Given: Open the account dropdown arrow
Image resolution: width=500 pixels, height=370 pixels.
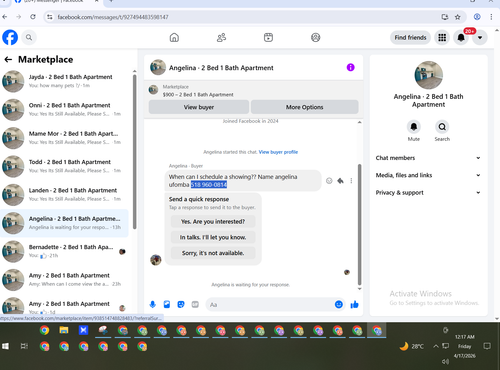Looking at the screenshot, I should tap(480, 38).
